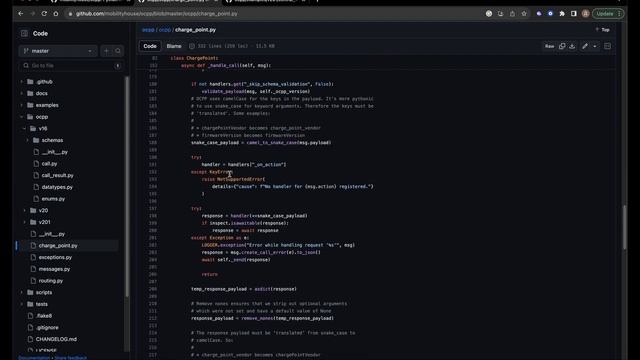Open CHANGELOG.md in the file tree
Screen dimensions: 640x360
[56, 339]
